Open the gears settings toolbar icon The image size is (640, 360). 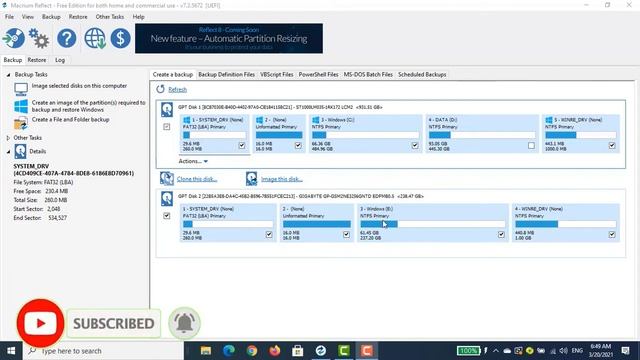click(39, 38)
